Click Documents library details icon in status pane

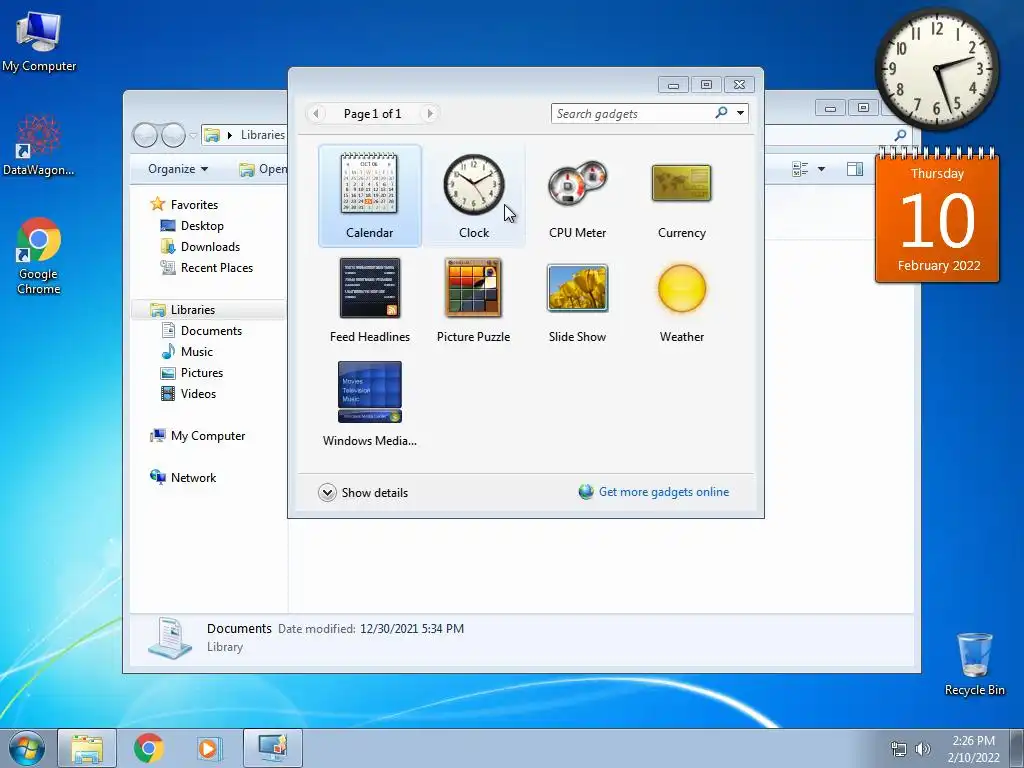point(170,637)
